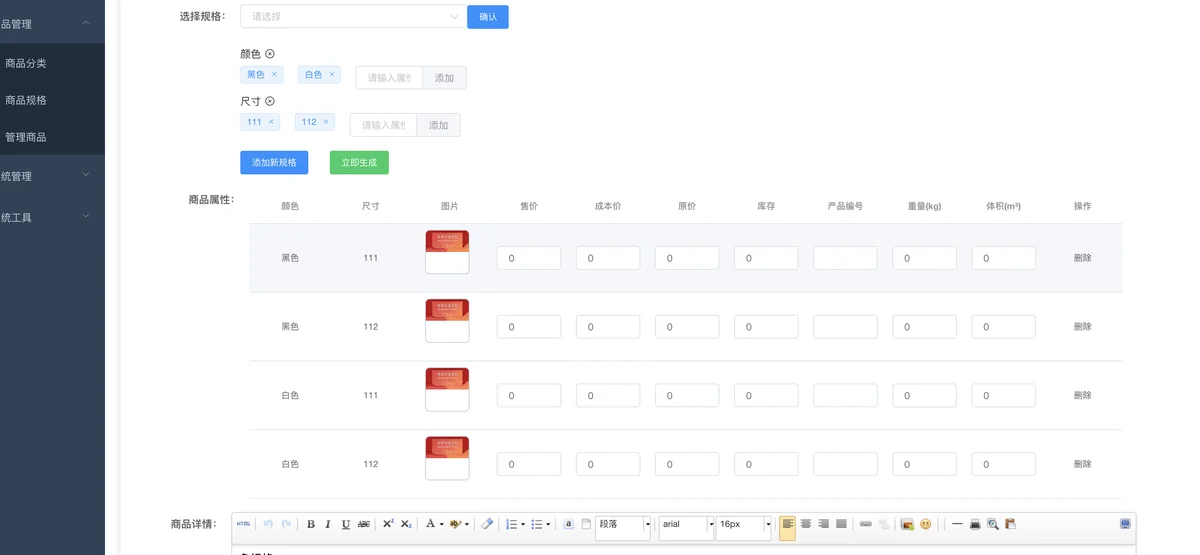Image resolution: width=1200 pixels, height=555 pixels.
Task: Click the clear document page icon
Action: pos(586,524)
